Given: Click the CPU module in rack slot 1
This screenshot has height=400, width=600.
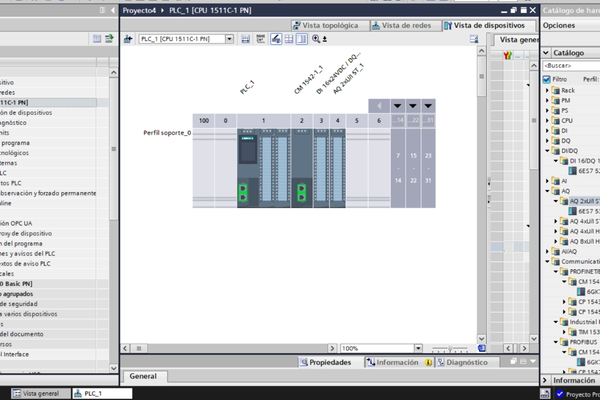Looking at the screenshot, I should pyautogui.click(x=264, y=169).
